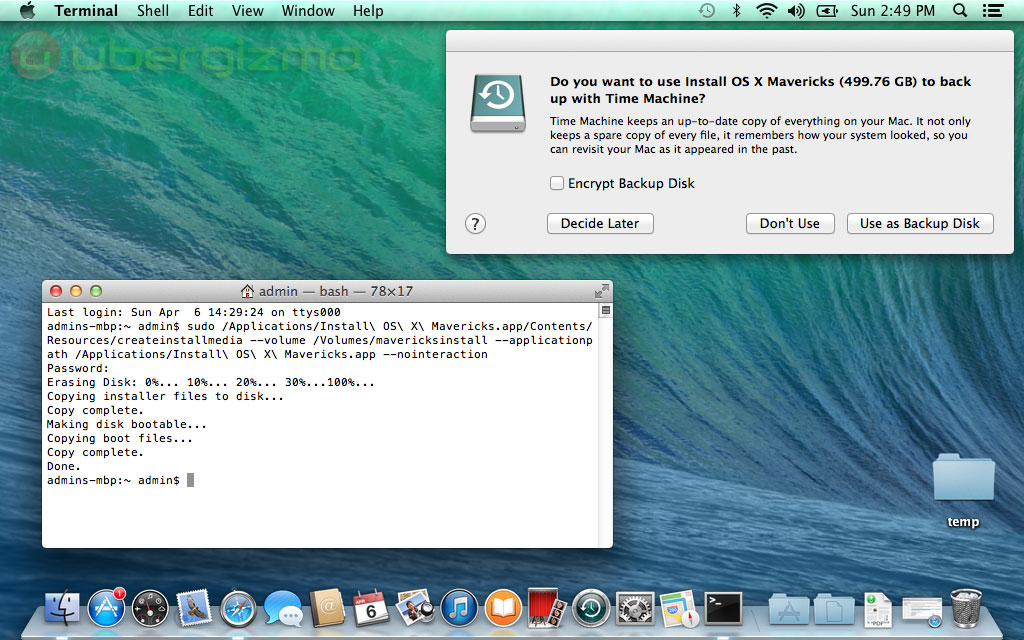Minimize Terminal with the yellow button
1024x640 pixels.
coord(76,291)
